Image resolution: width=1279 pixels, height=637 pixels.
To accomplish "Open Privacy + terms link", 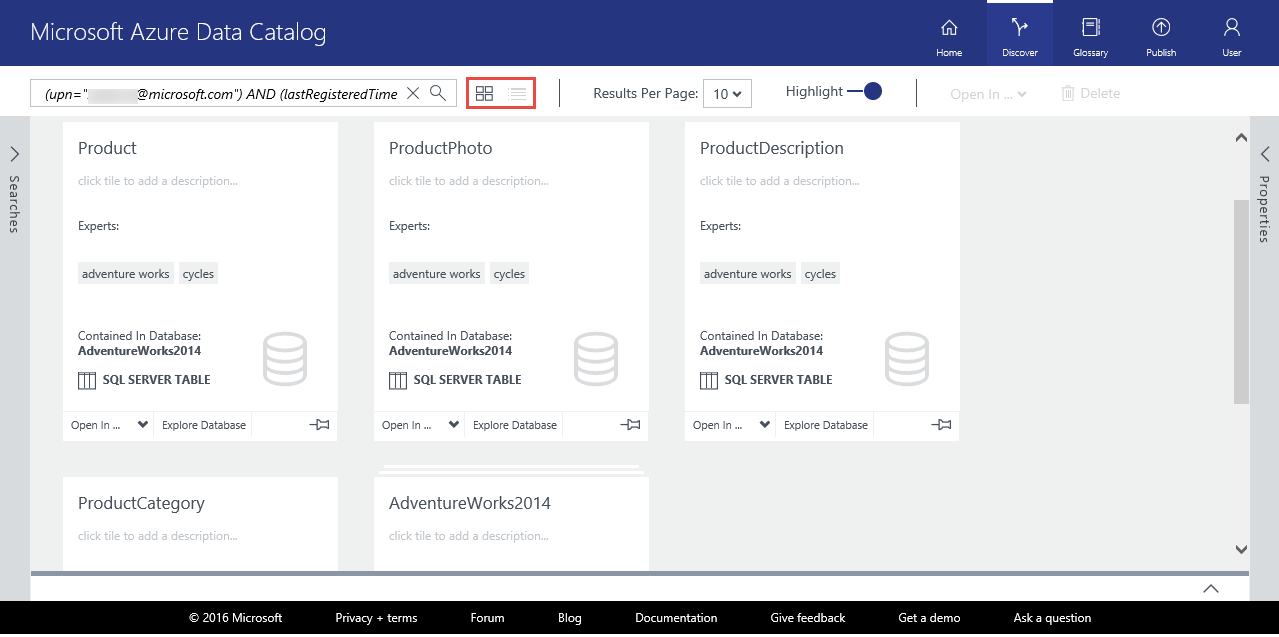I will (376, 618).
